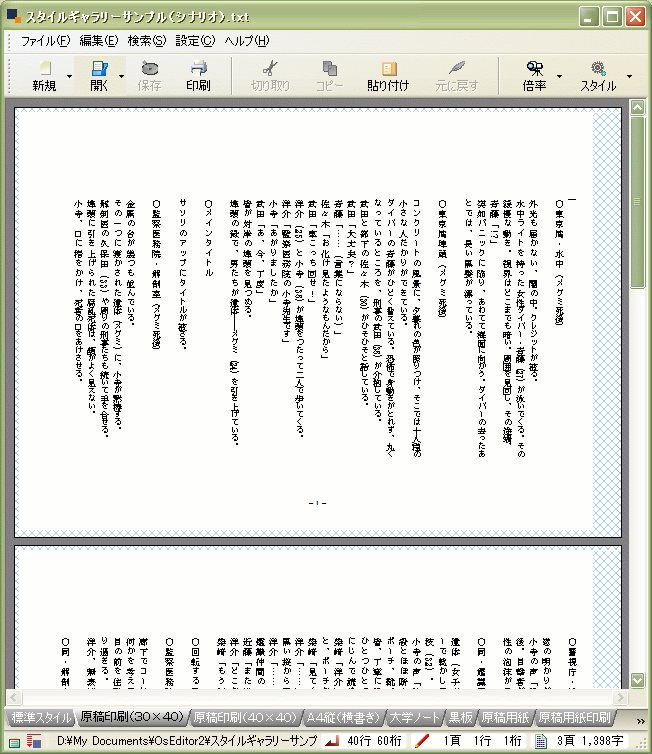
Task: Click the 元に戻す (Undo) feather icon
Action: coord(457,68)
